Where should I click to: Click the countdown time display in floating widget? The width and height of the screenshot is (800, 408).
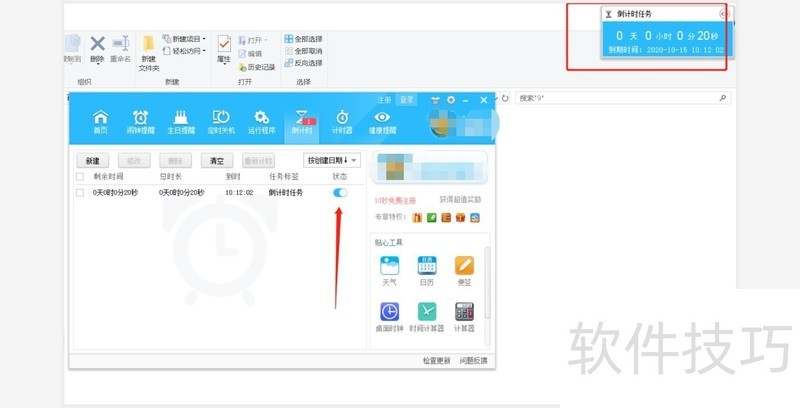coord(668,36)
